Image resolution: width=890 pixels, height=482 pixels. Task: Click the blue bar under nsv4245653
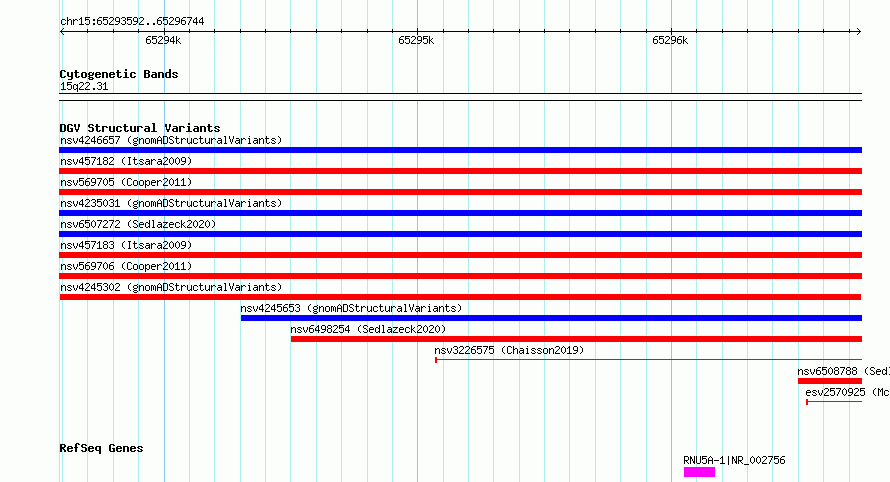pos(551,318)
